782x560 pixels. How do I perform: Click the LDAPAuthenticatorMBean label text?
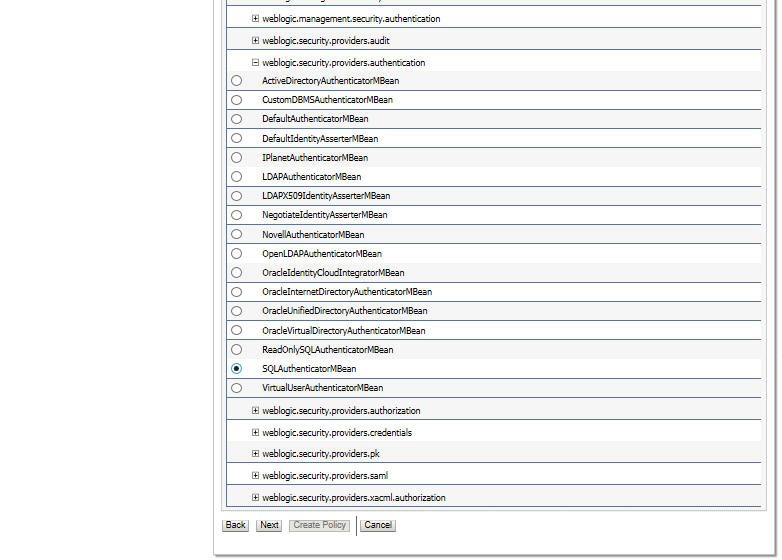[312, 177]
